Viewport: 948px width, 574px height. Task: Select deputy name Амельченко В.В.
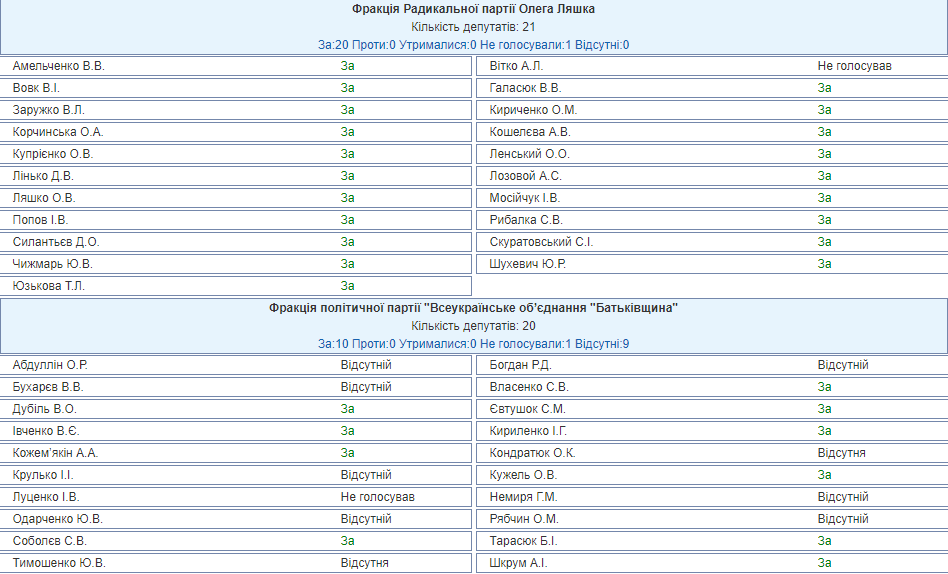[x=58, y=66]
